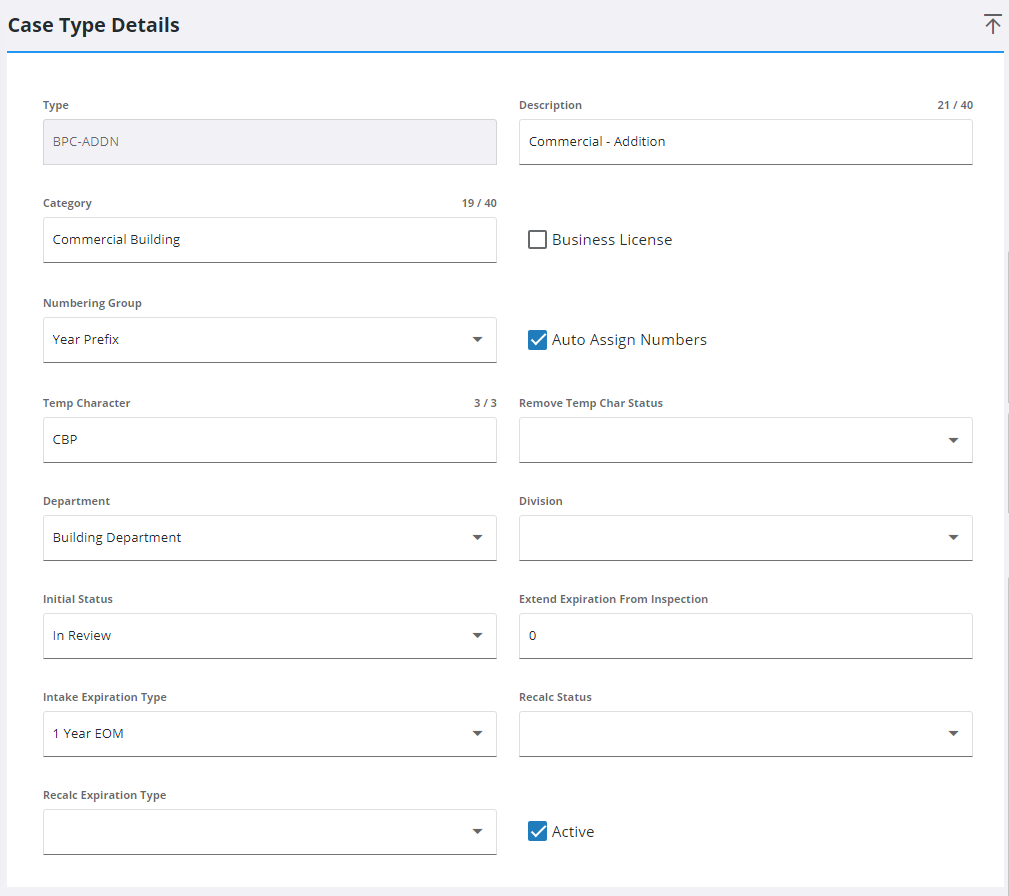
Task: Click the Description character counter 21 / 40
Action: click(955, 105)
